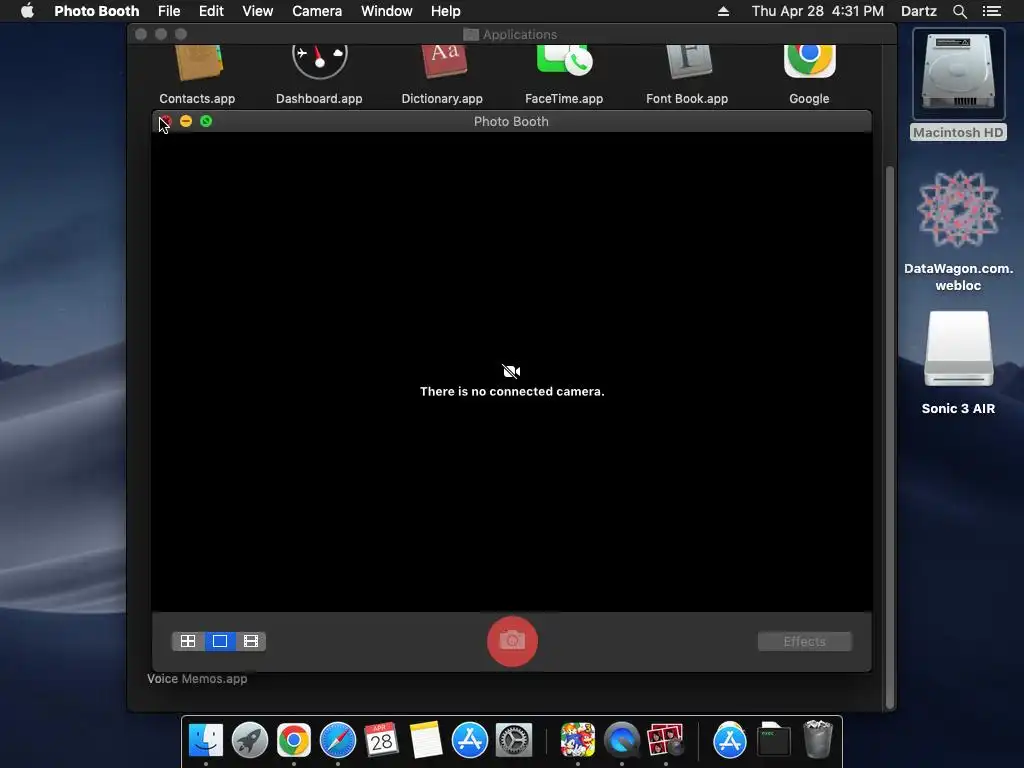Minimize the Photo Booth window

(x=185, y=121)
